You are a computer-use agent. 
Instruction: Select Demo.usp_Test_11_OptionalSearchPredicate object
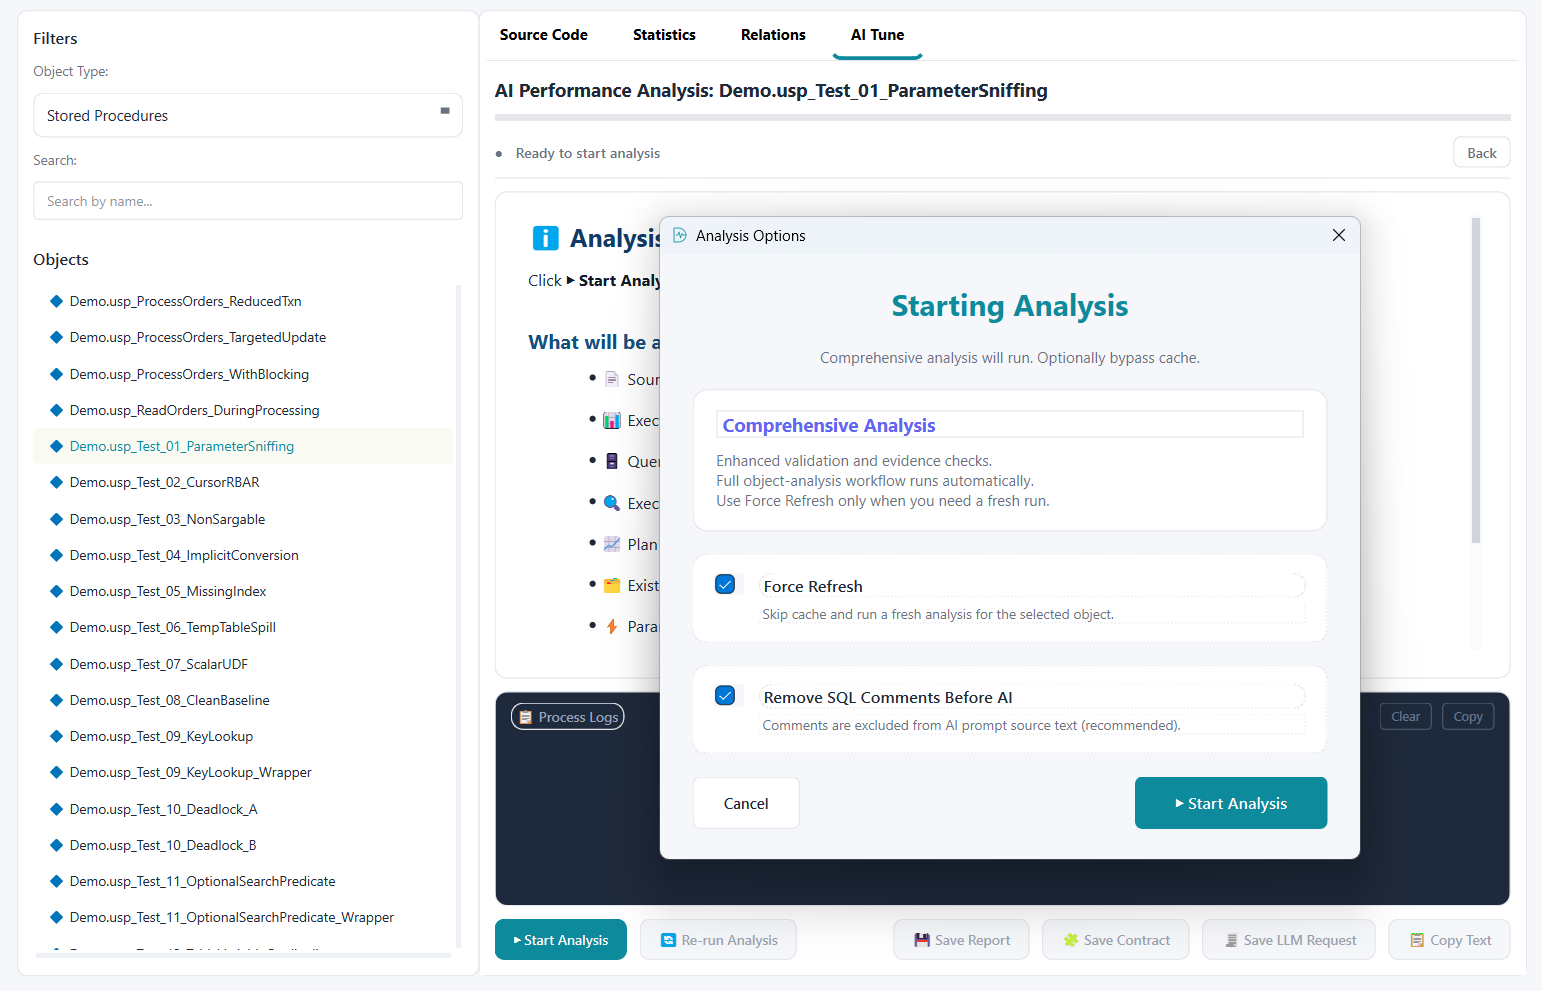(x=243, y=881)
